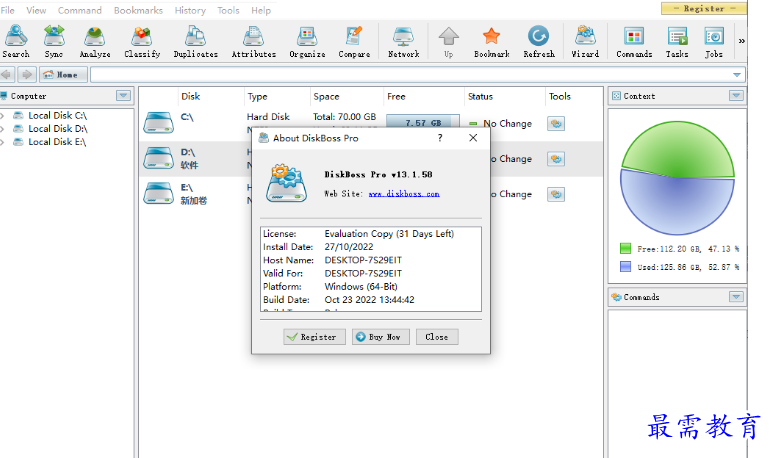
Task: Click the yellow Register banner button
Action: [x=704, y=8]
